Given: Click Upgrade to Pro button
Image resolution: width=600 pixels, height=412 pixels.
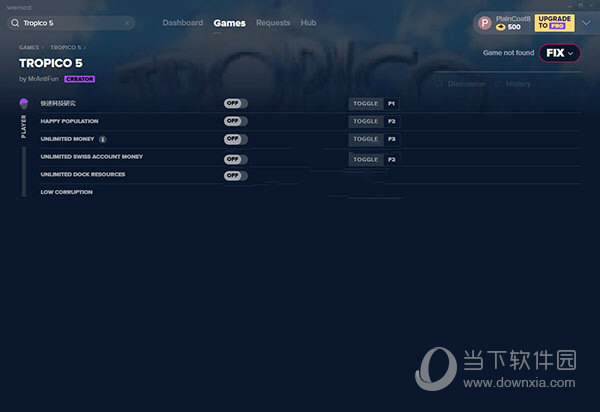Looking at the screenshot, I should pyautogui.click(x=554, y=23).
